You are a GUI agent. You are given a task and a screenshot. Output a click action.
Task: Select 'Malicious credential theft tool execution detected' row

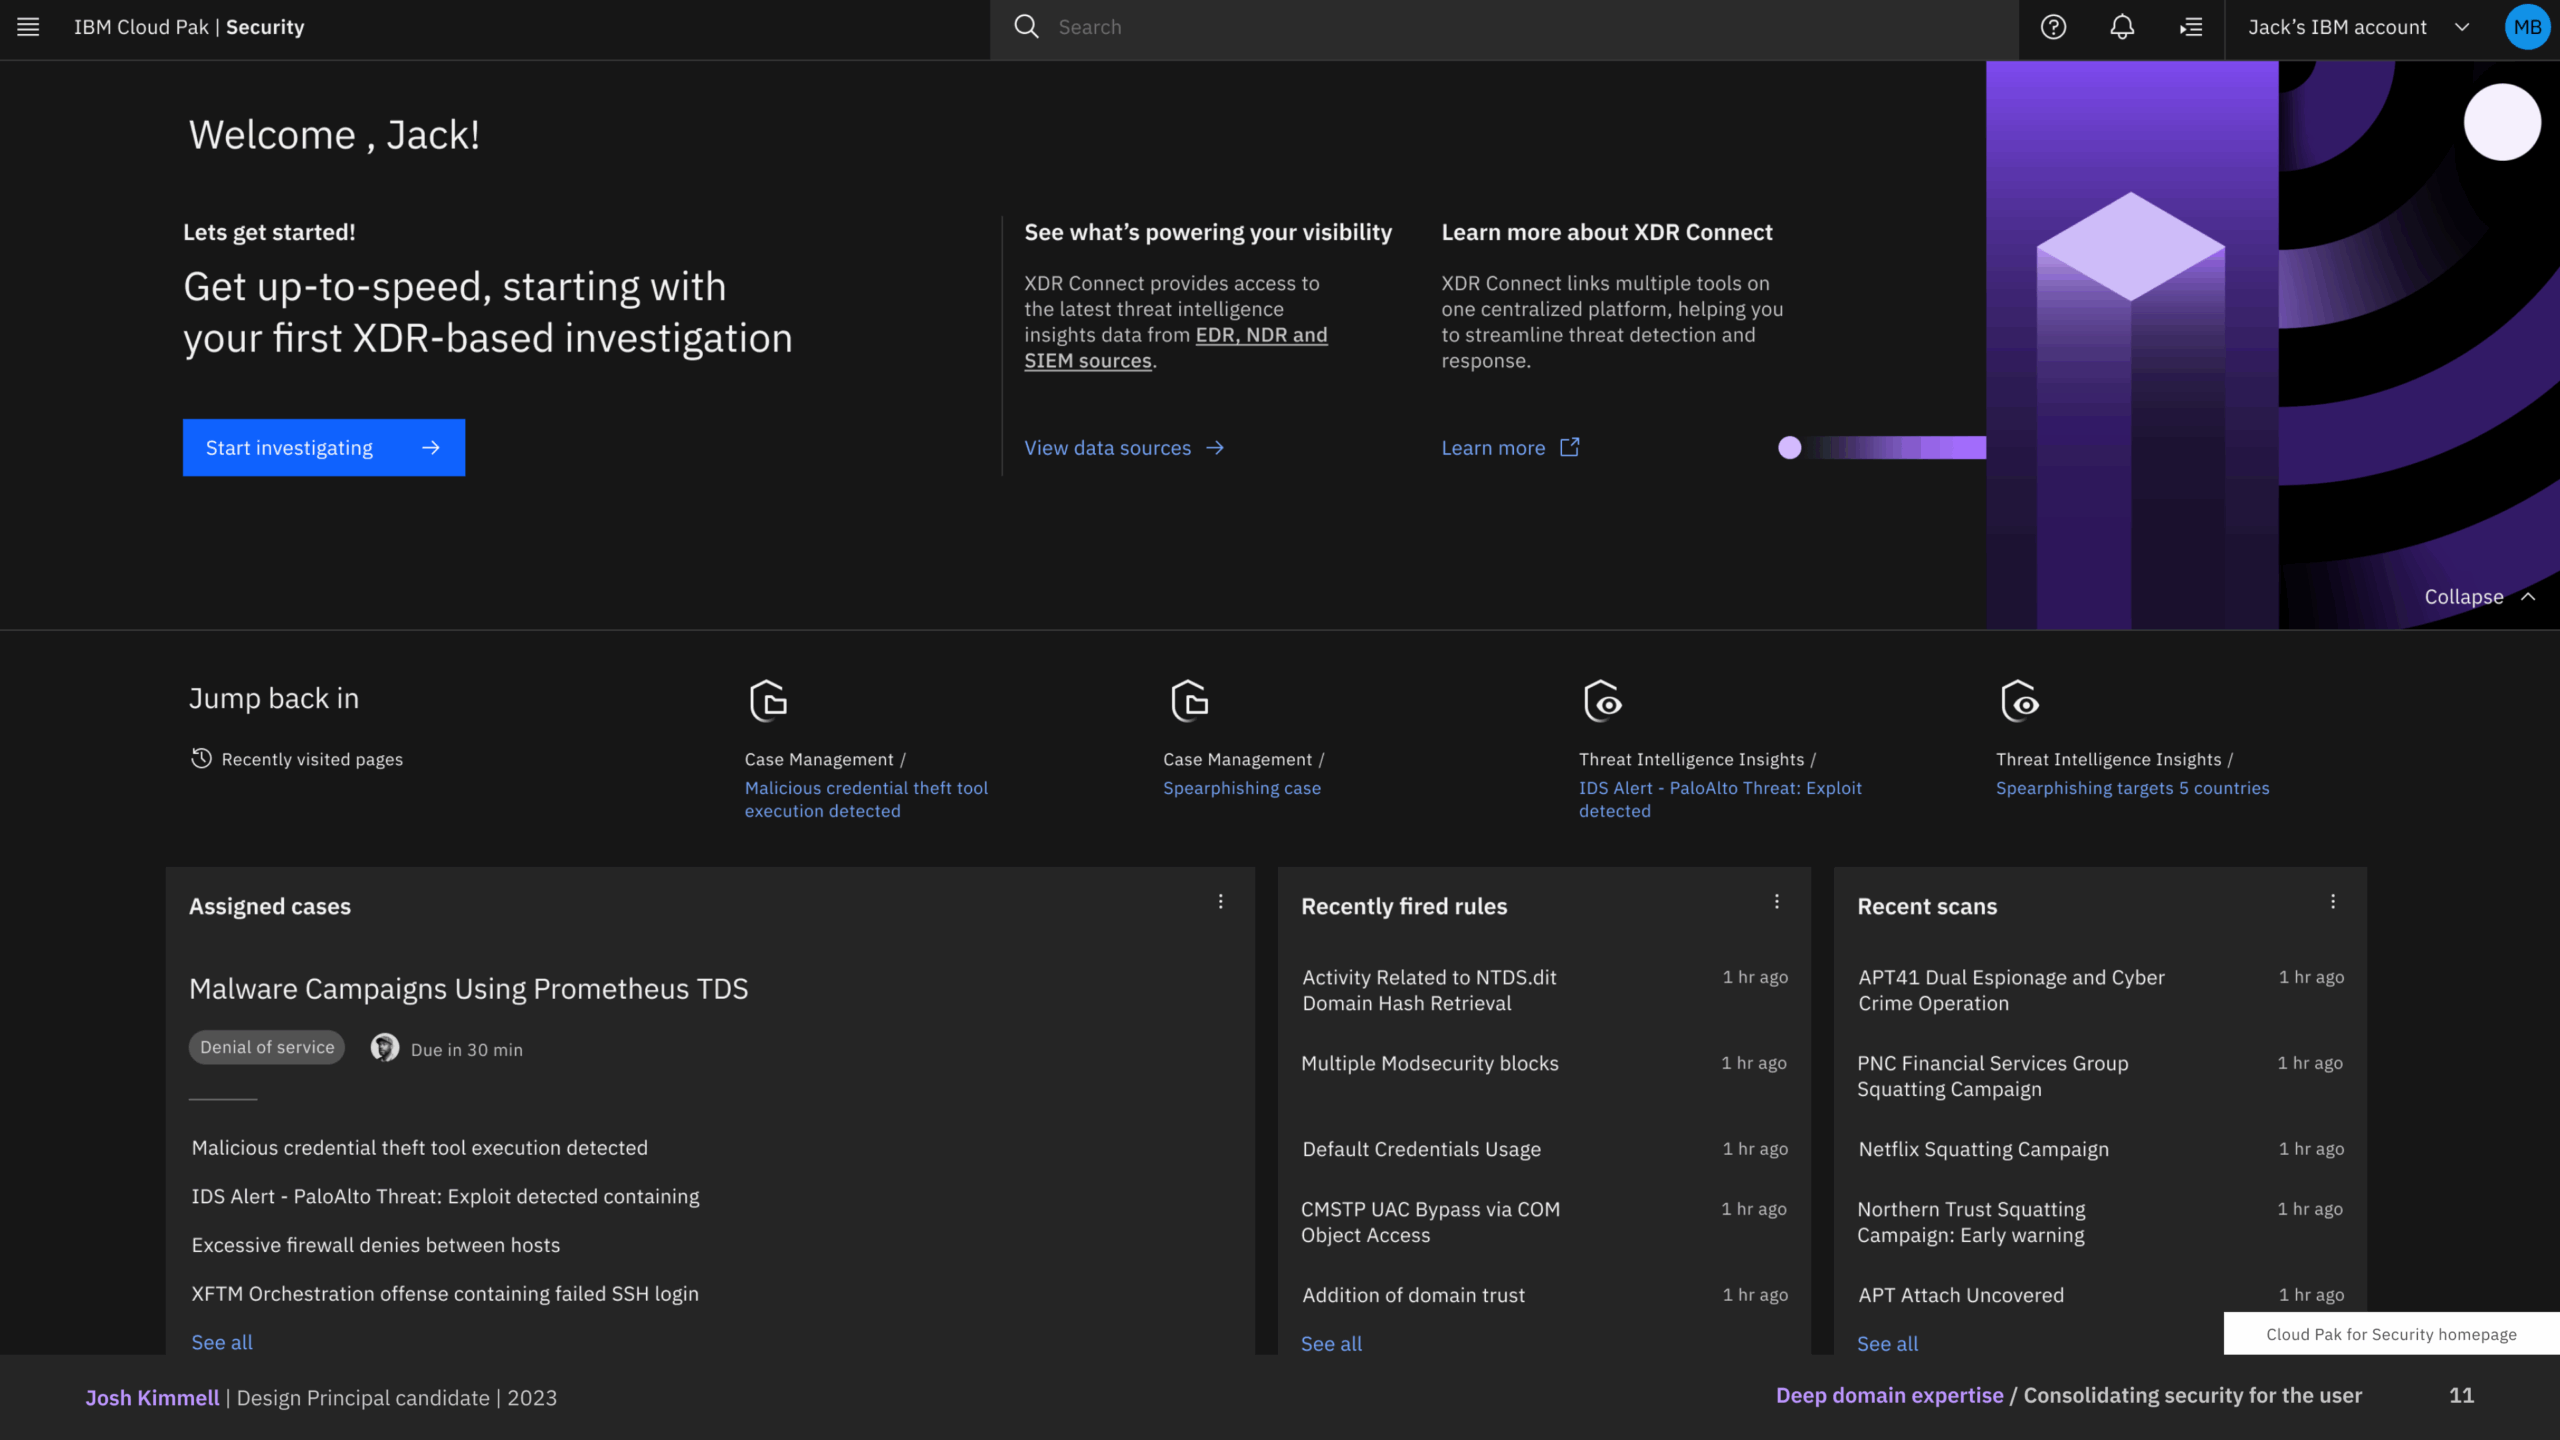point(419,1148)
